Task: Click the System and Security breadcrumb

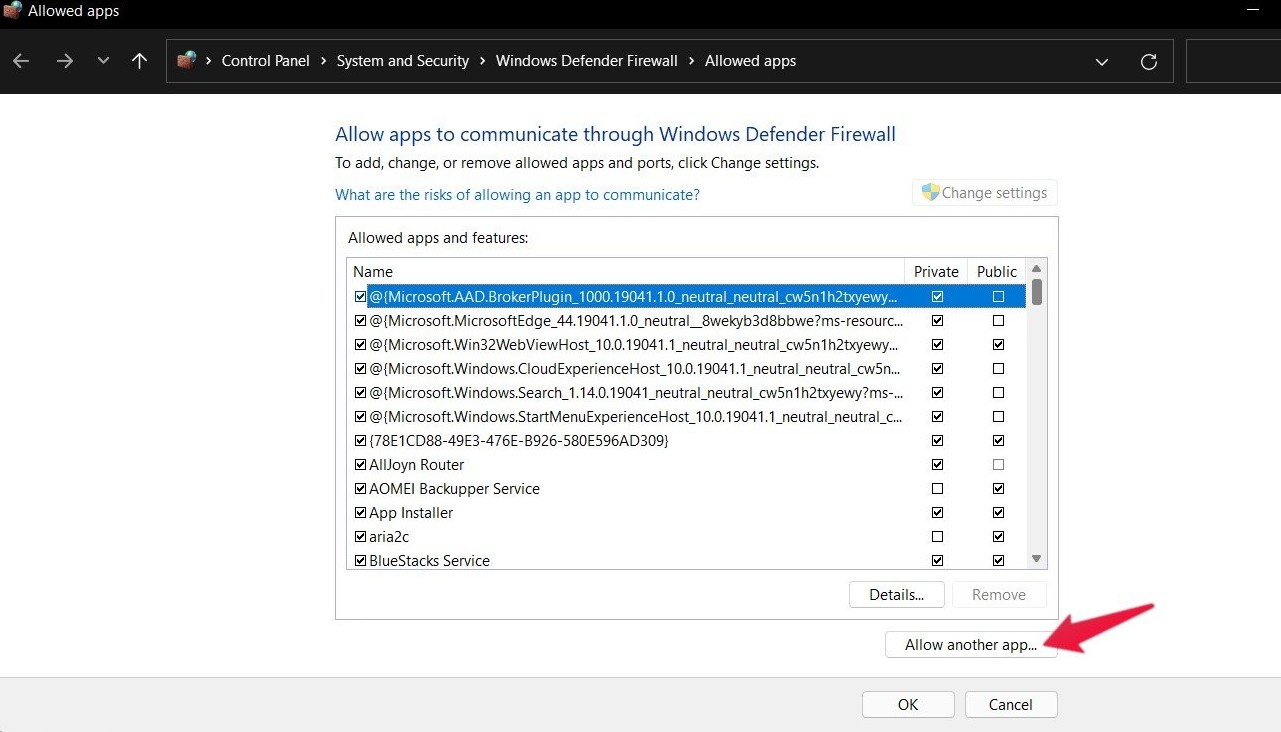Action: point(403,61)
